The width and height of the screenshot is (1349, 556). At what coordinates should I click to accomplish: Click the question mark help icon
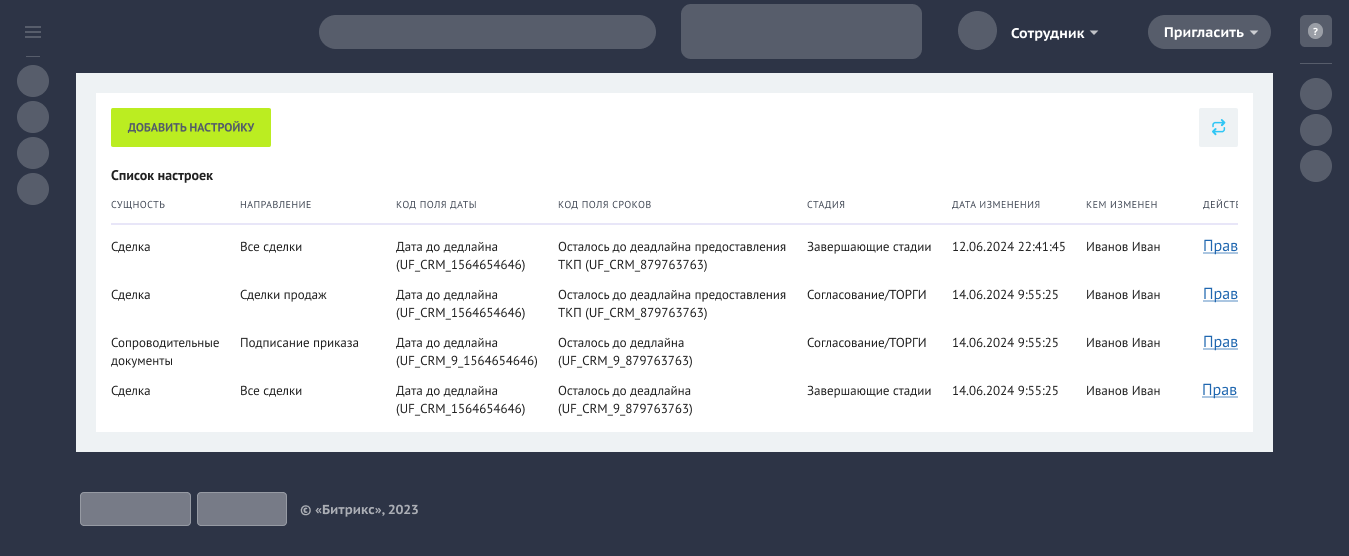tap(1315, 32)
